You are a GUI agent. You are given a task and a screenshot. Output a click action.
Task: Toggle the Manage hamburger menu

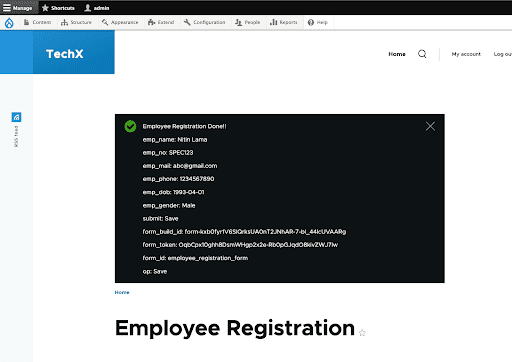(18, 8)
